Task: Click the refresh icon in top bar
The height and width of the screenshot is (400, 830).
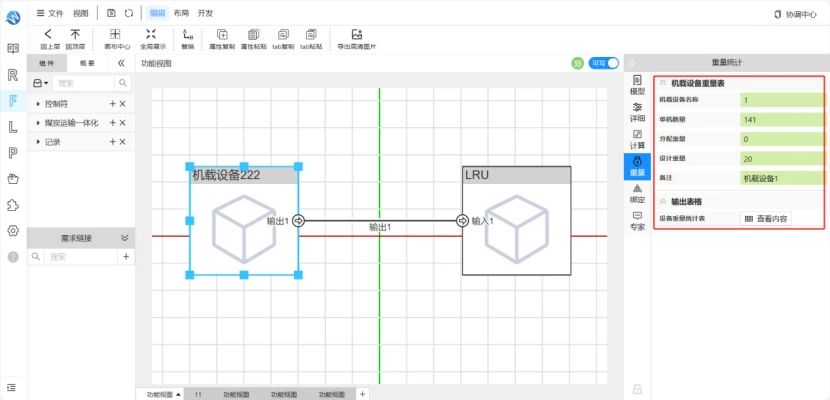Action: click(x=129, y=13)
